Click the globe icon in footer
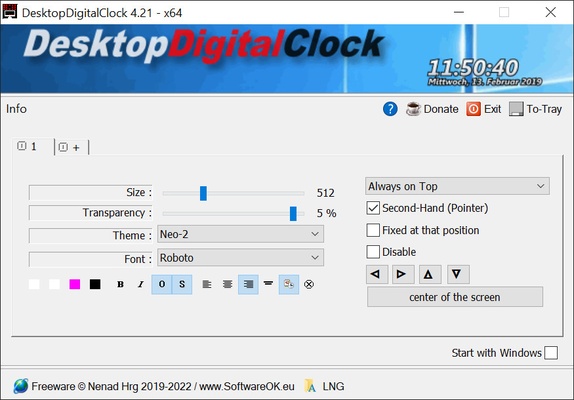The width and height of the screenshot is (574, 400). coord(21,386)
